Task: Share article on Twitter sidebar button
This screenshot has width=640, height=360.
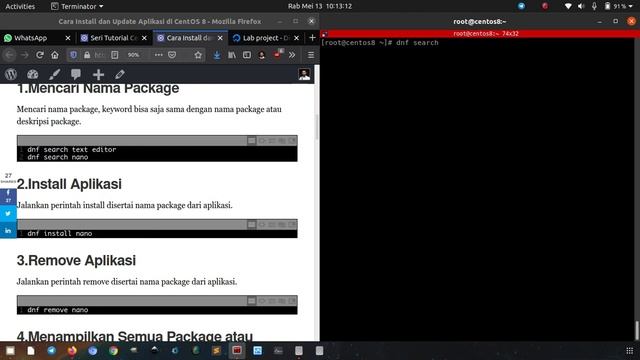Action: click(x=8, y=213)
